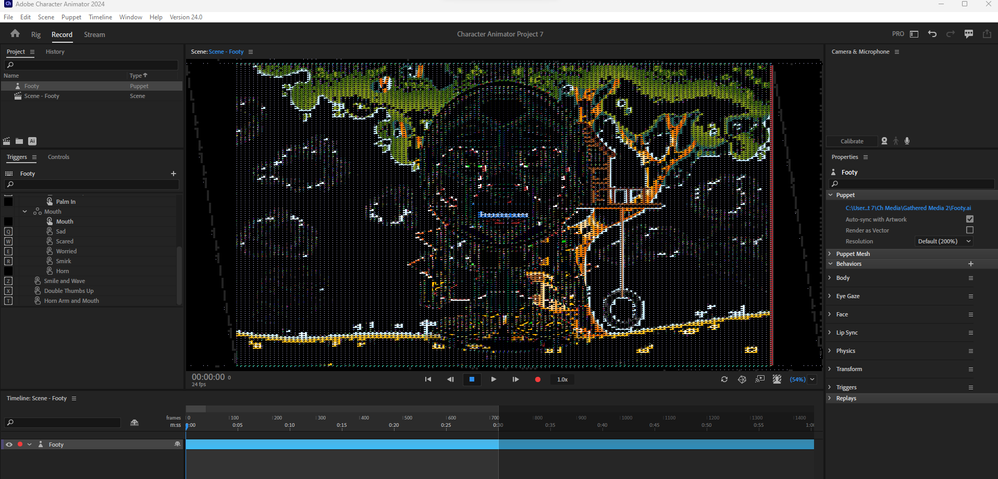This screenshot has height=479, width=998.
Task: Open the feedback chat bubble icon
Action: click(969, 34)
